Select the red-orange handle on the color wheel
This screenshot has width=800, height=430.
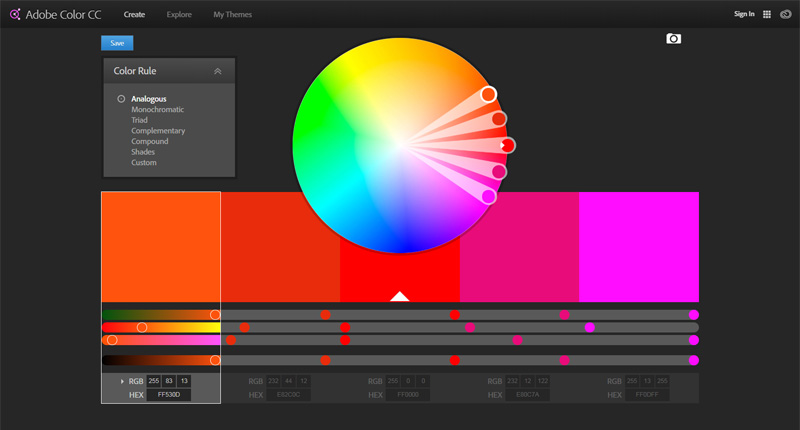[498, 119]
